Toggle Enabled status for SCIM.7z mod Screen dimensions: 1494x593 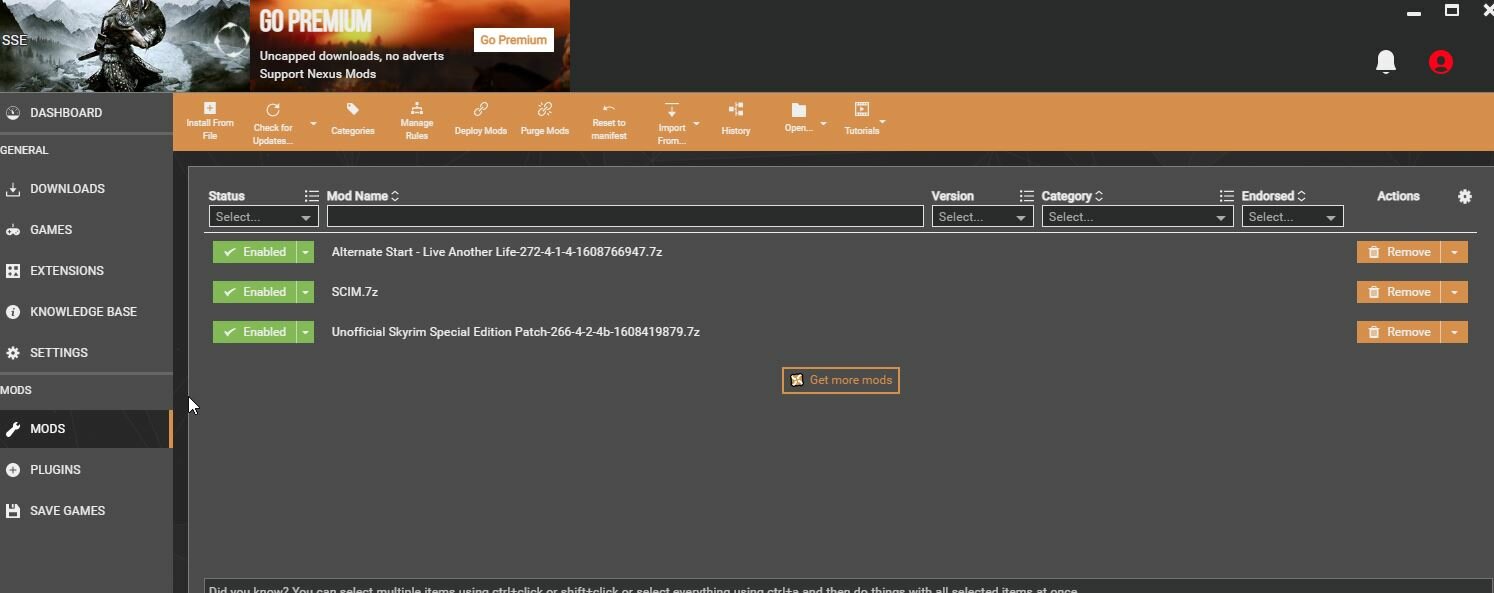(x=254, y=292)
